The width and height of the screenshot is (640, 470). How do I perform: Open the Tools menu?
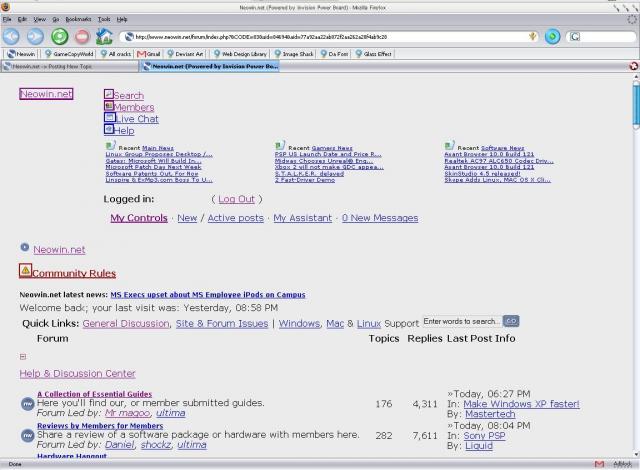point(104,19)
